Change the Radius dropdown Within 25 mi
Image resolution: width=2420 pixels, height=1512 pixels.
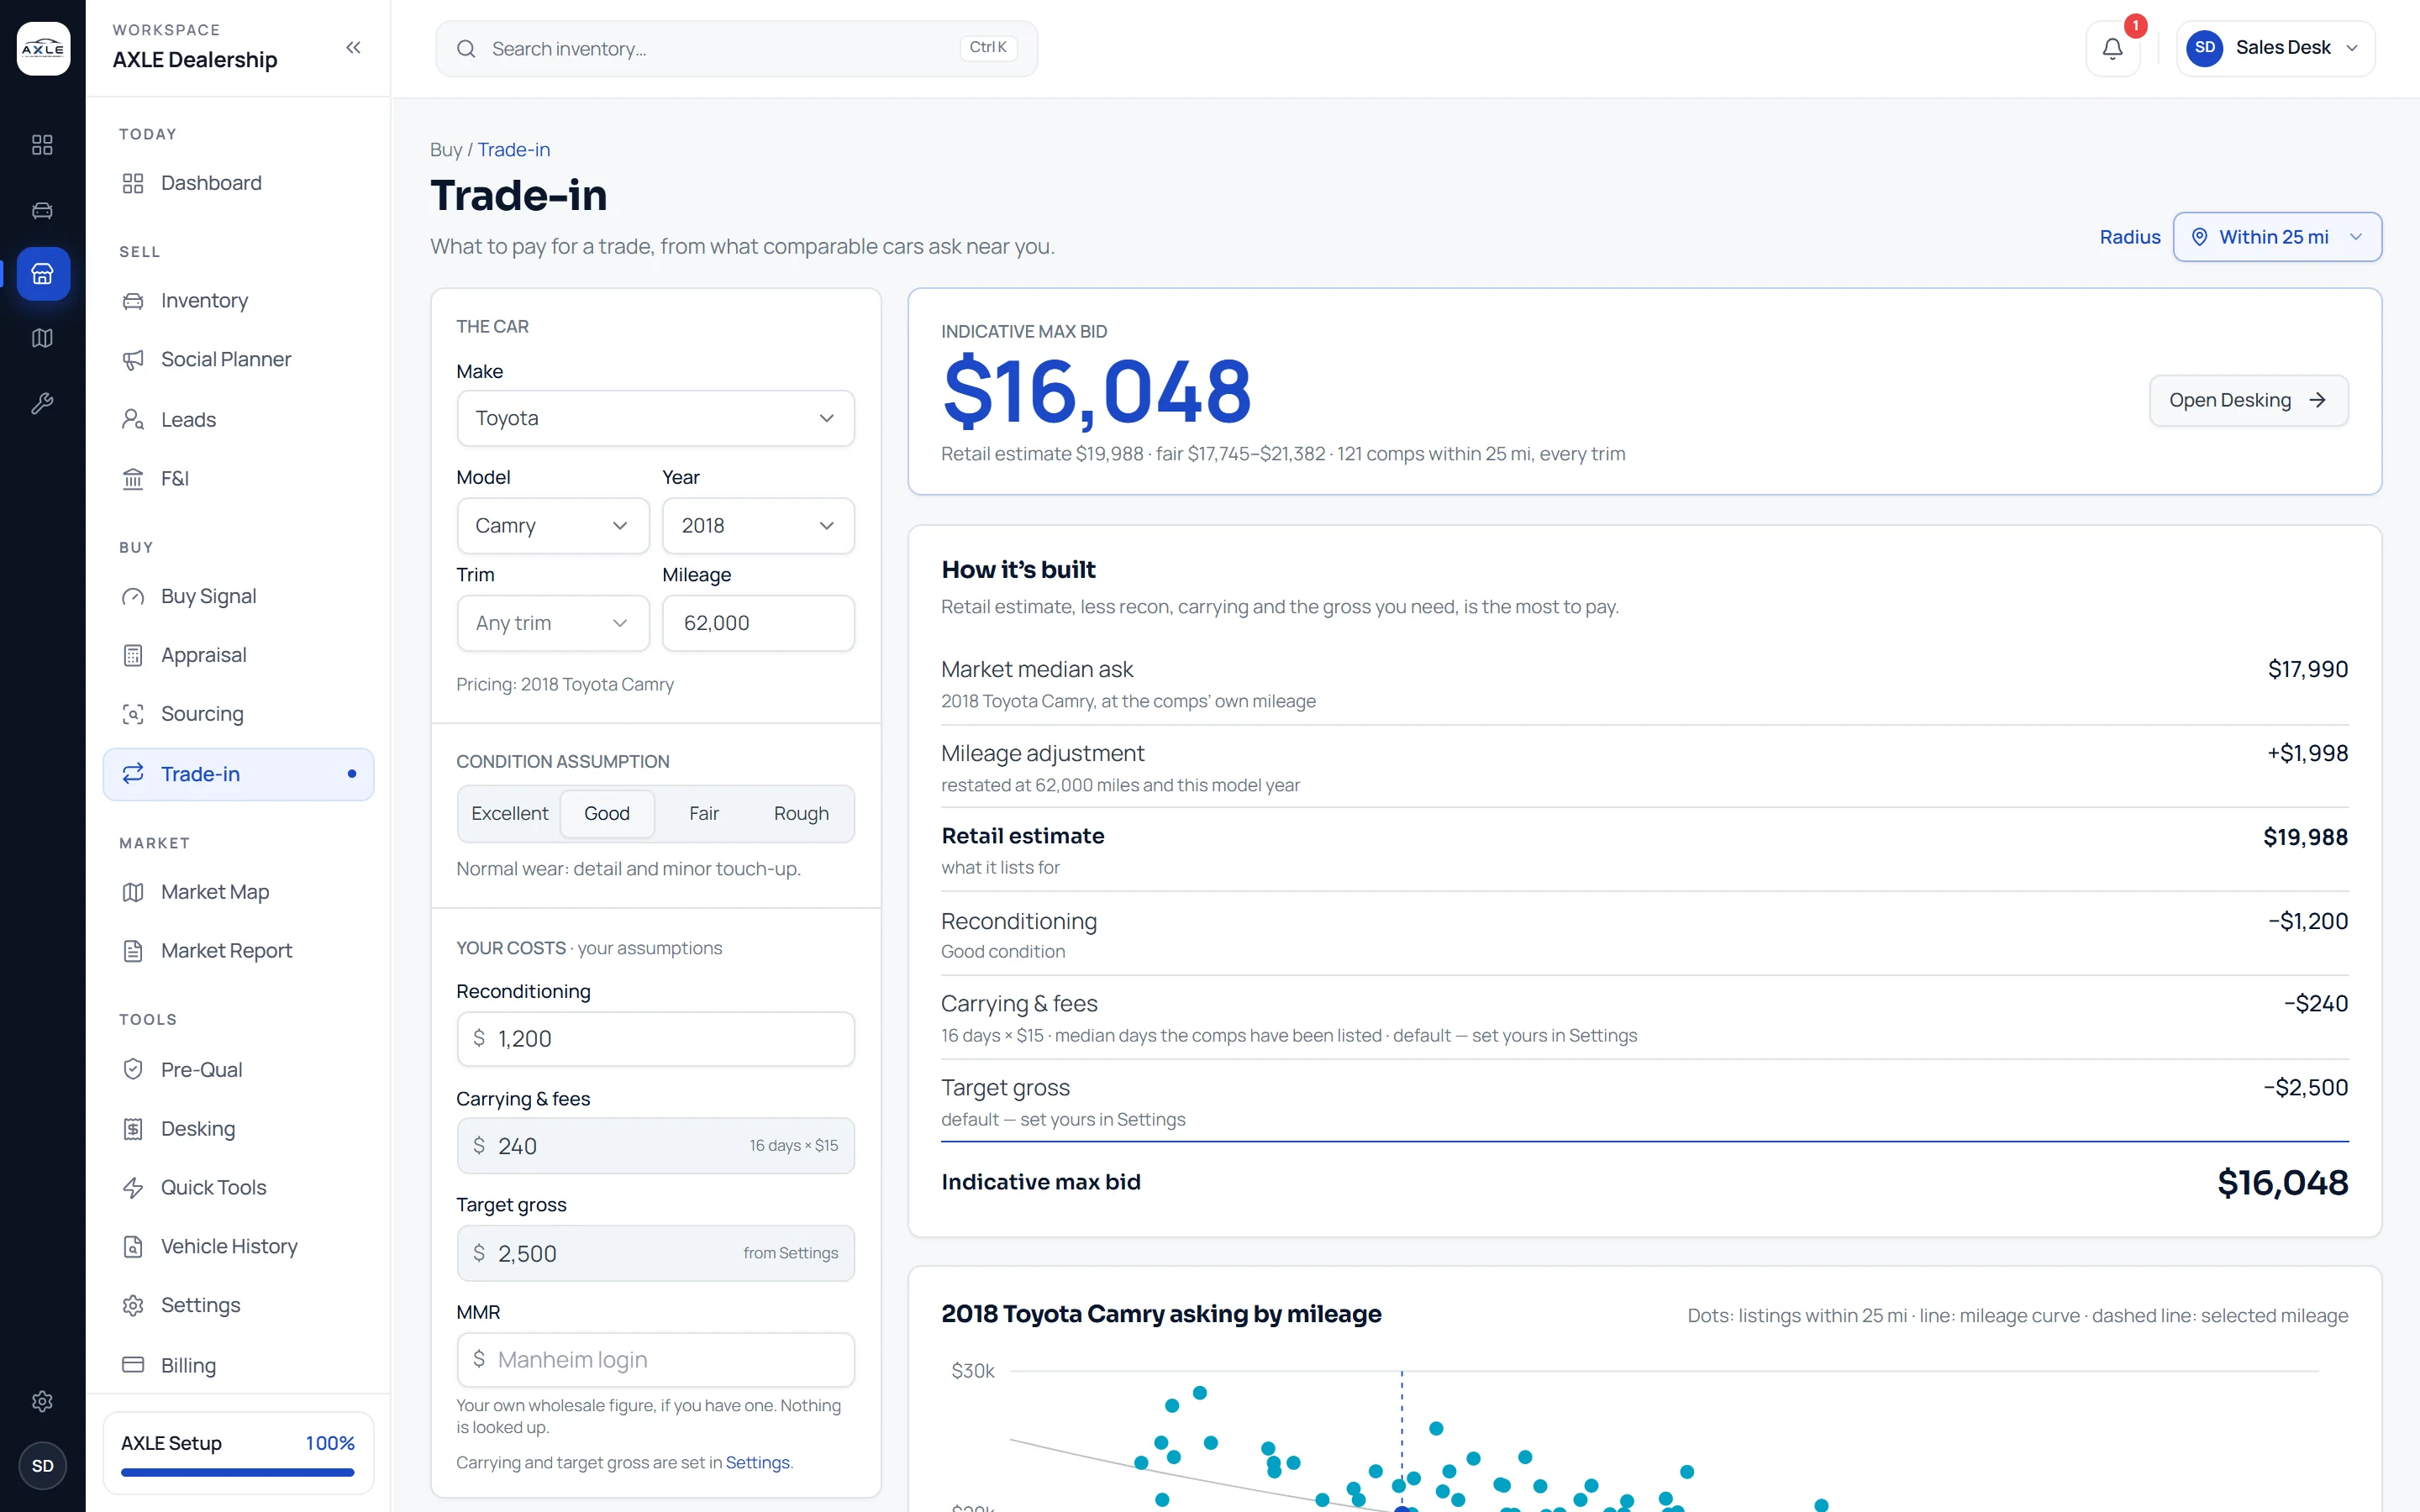[x=2277, y=237]
